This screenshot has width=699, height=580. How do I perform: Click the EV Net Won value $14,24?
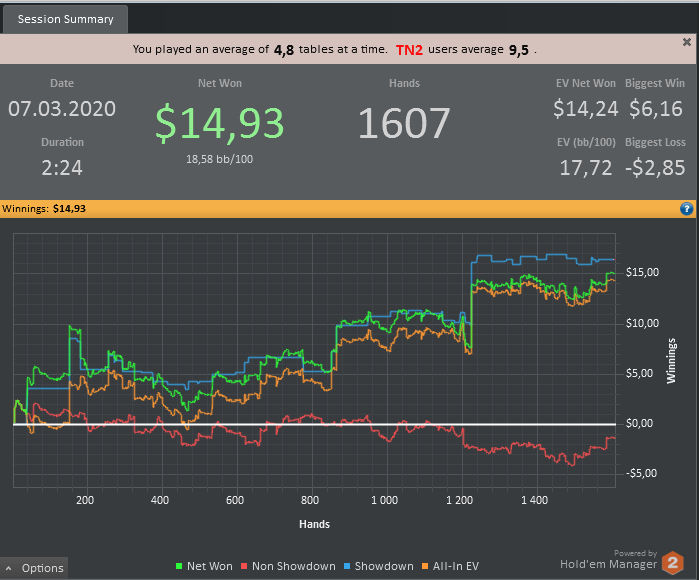pos(585,109)
